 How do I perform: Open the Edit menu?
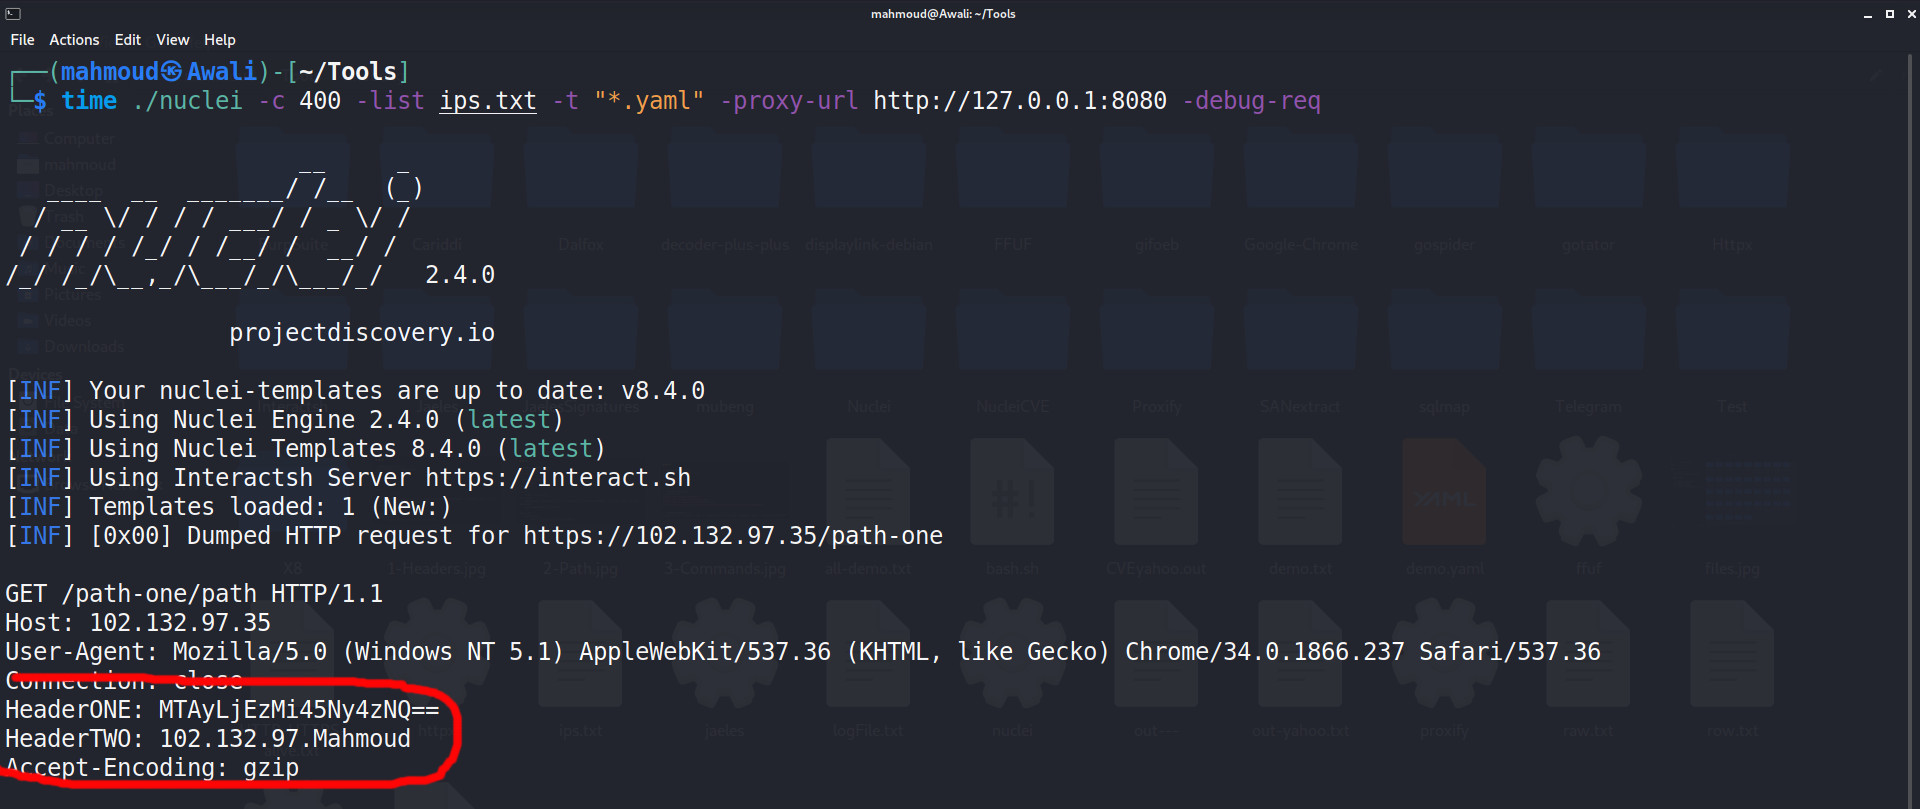tap(128, 40)
